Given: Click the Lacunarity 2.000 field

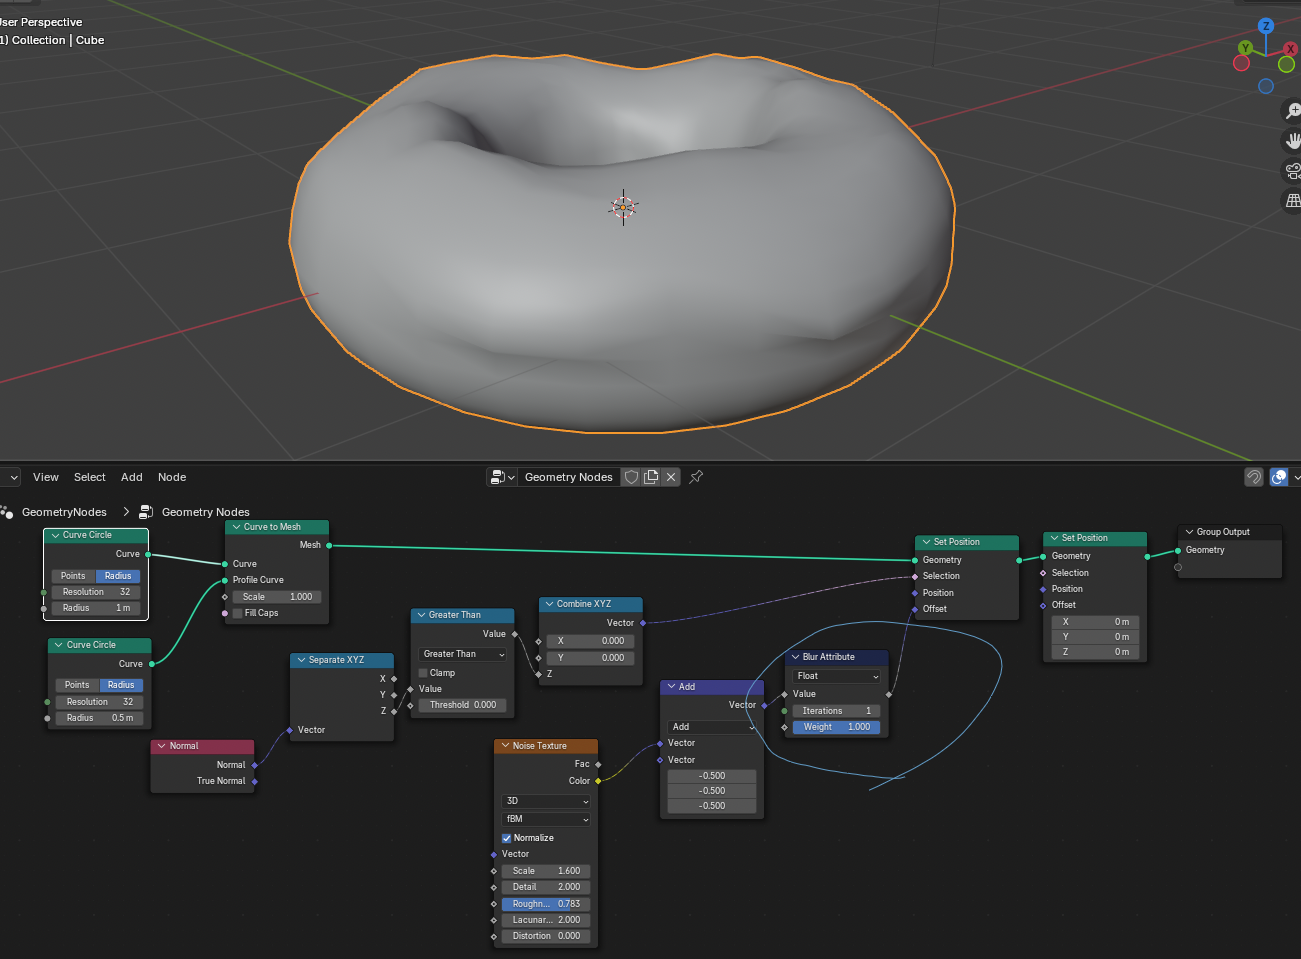Looking at the screenshot, I should (x=546, y=920).
